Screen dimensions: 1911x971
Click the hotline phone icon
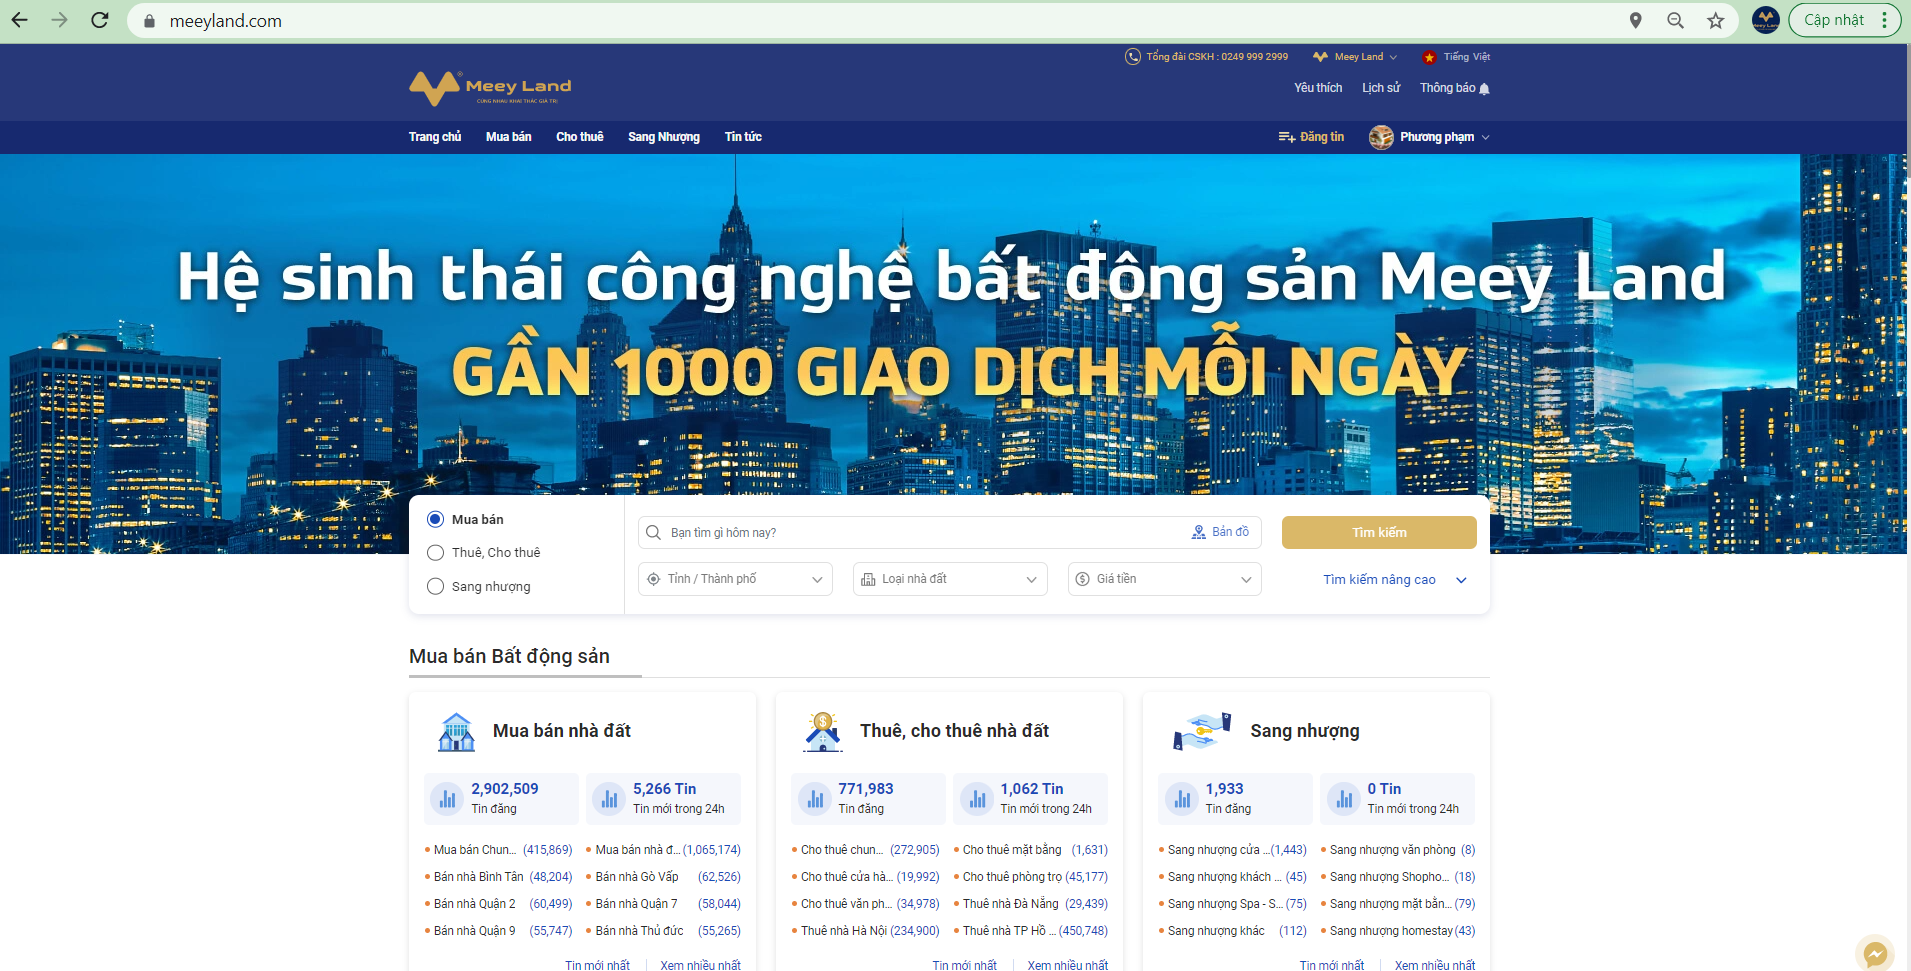point(1133,57)
